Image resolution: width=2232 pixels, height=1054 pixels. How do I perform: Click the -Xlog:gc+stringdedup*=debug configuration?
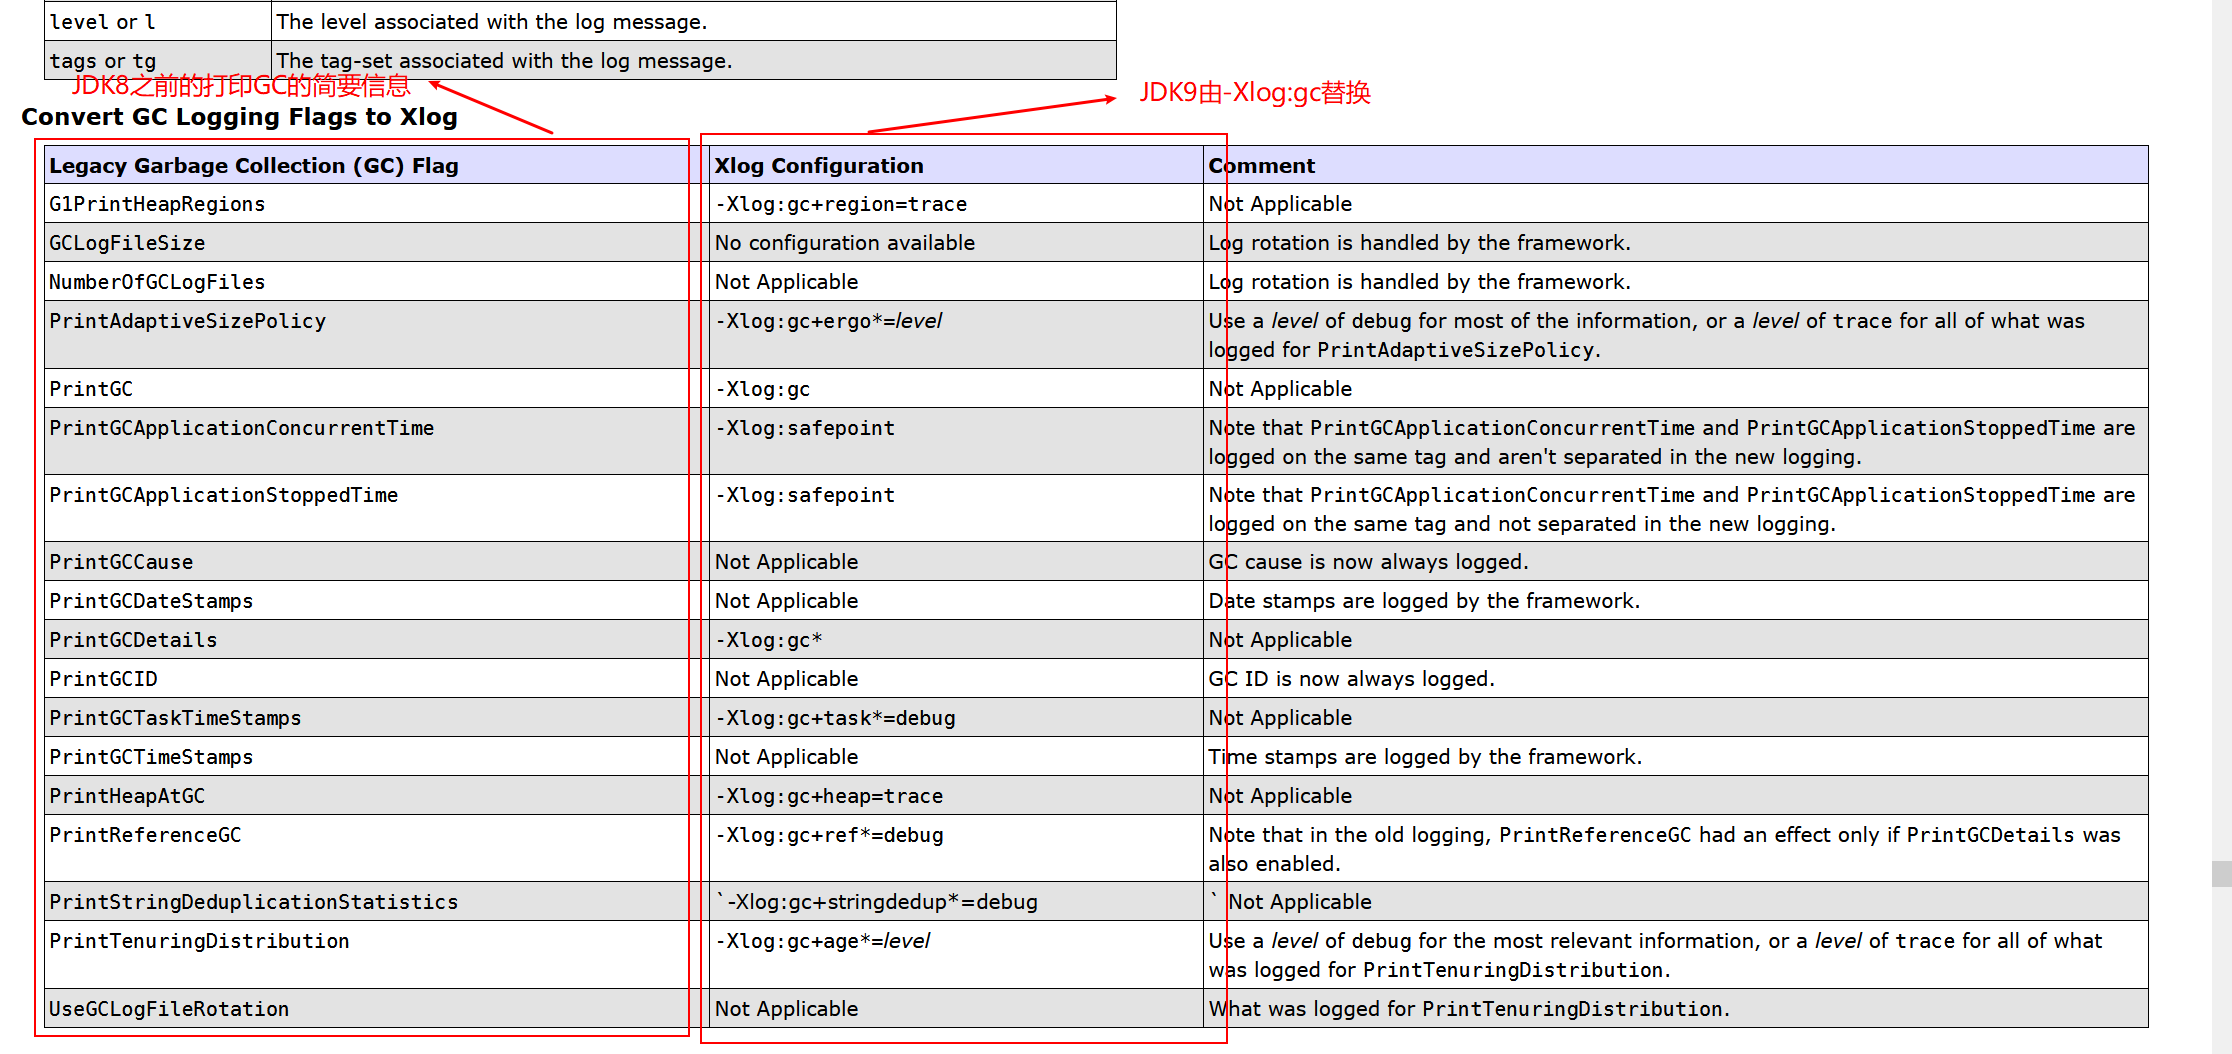click(x=877, y=902)
